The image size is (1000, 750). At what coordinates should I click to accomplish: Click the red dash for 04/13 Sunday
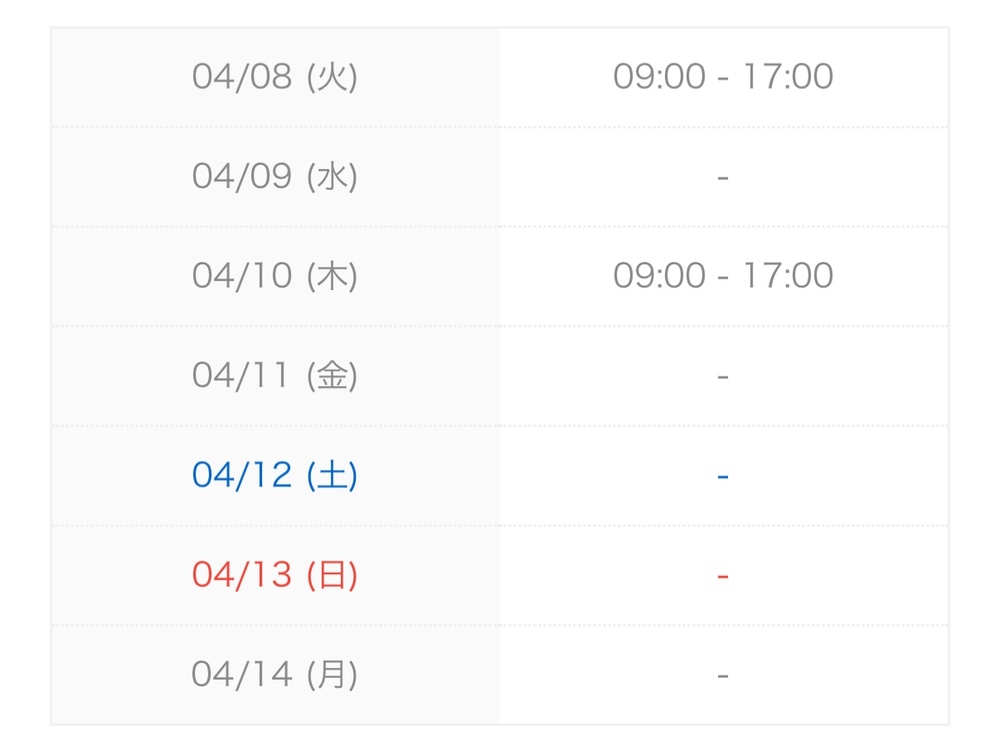point(723,576)
